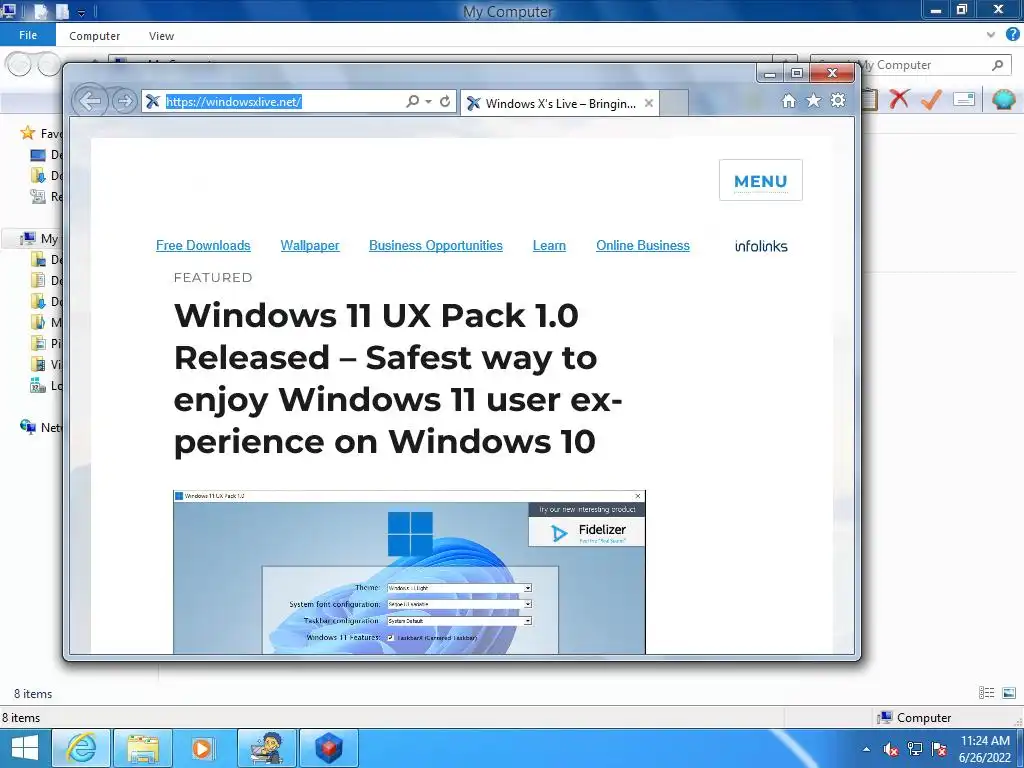Screen dimensions: 1024x768
Task: Click the blue Help question mark icon
Action: point(1013,35)
